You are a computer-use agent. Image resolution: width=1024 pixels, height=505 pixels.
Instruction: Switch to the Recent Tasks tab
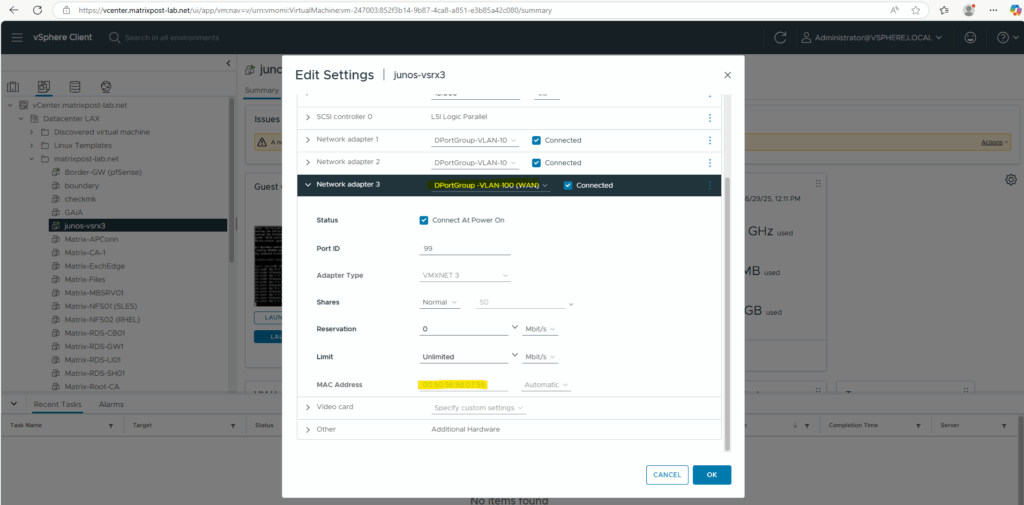pyautogui.click(x=58, y=404)
